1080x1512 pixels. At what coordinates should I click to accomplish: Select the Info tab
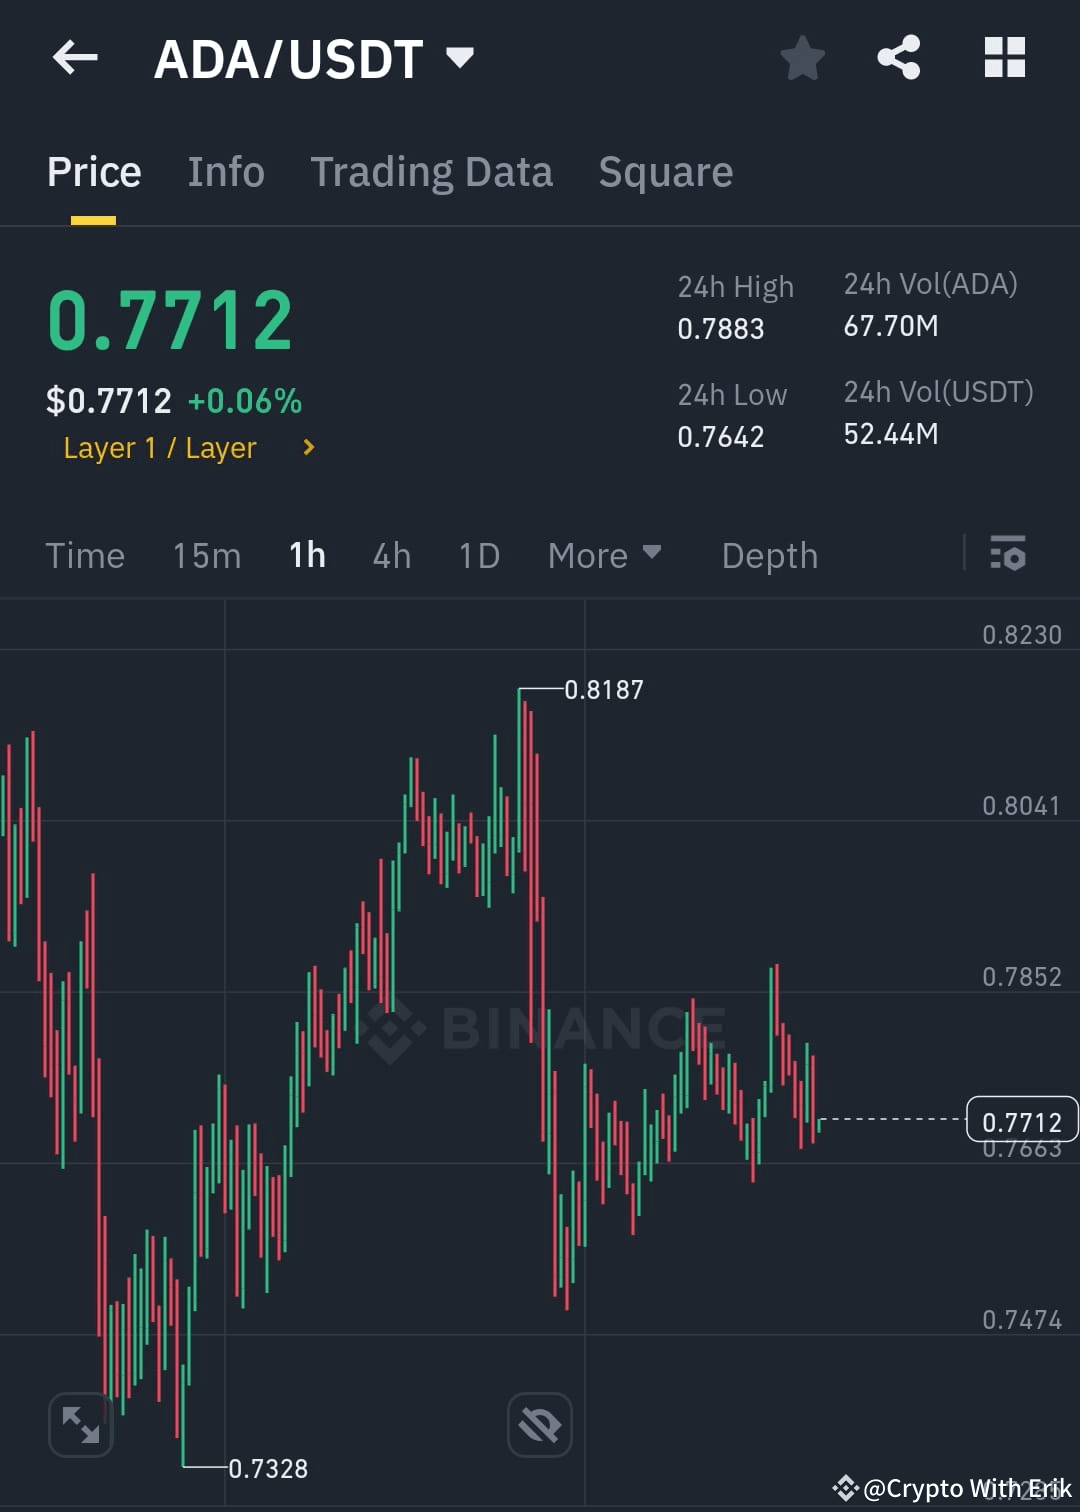click(225, 171)
